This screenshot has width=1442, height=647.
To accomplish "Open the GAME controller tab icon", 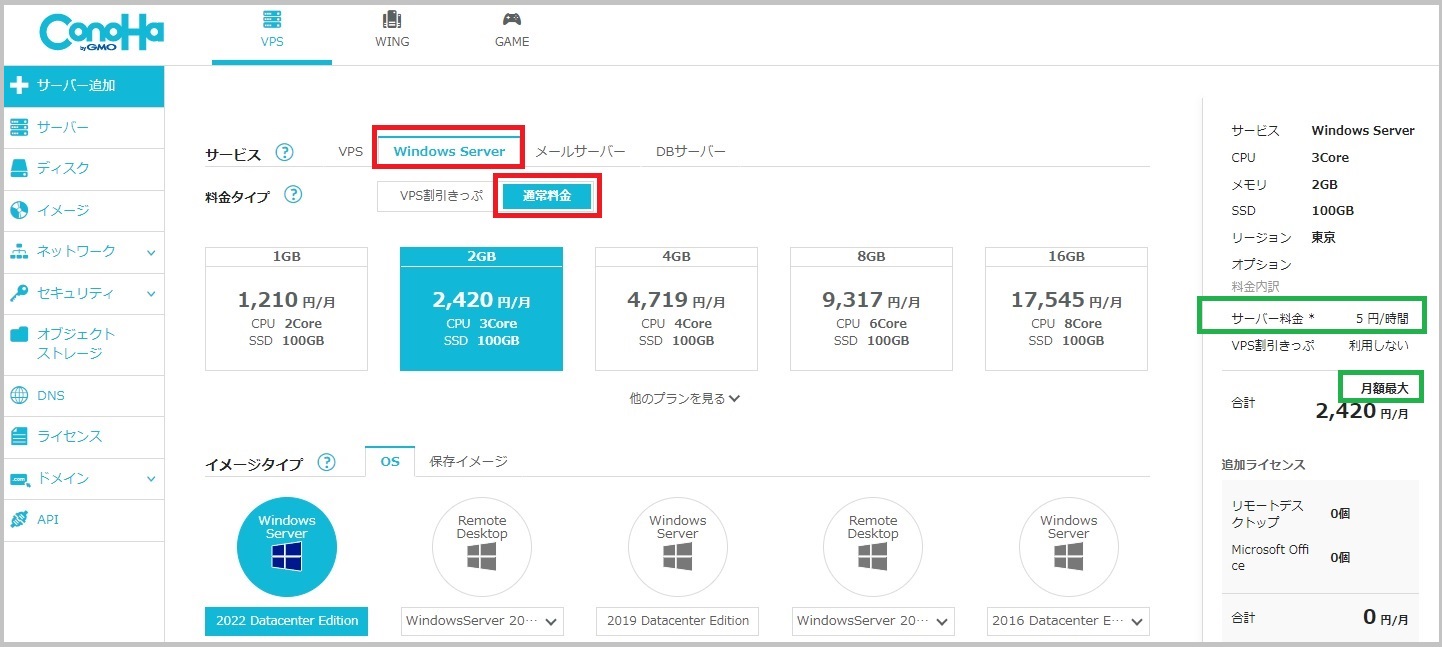I will (x=511, y=19).
